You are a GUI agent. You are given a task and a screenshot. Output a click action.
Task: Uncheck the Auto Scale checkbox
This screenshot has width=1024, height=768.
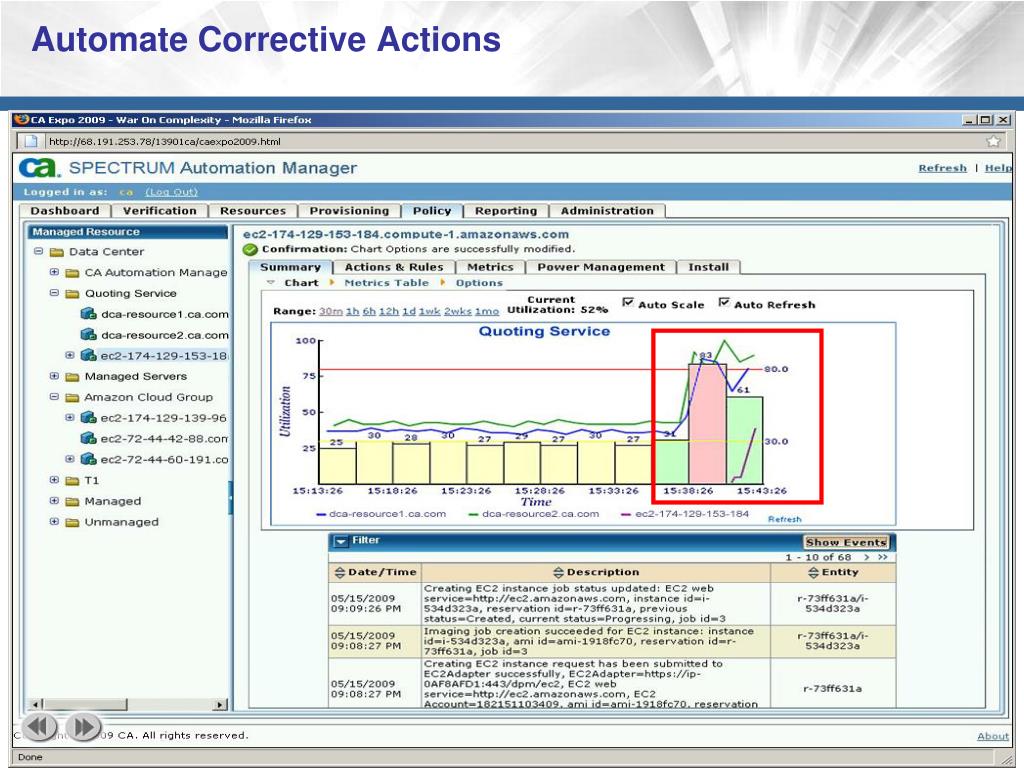628,303
